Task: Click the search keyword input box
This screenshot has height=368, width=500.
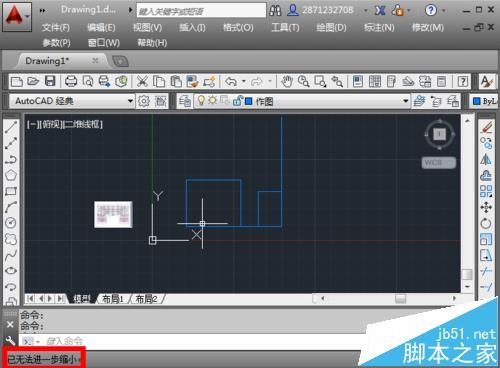Action: coord(201,11)
